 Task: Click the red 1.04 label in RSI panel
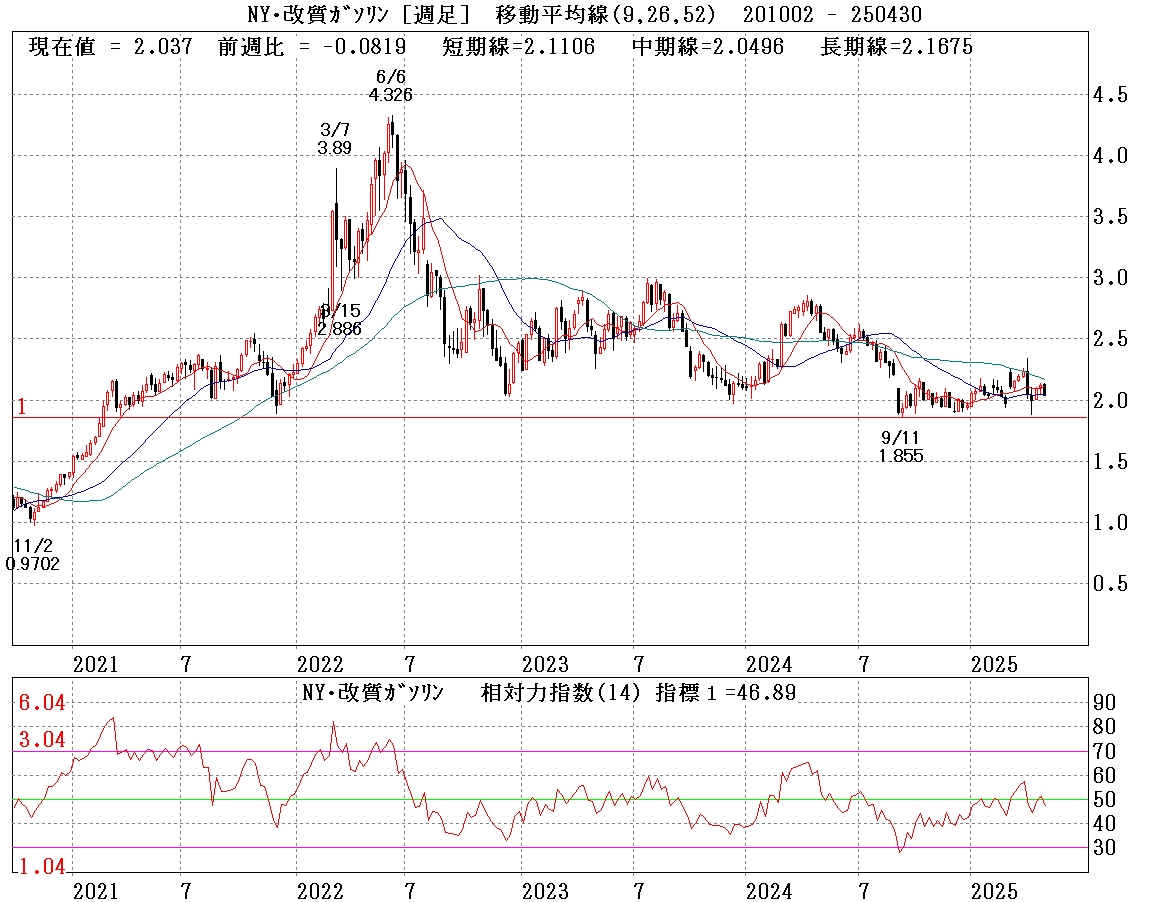42,868
